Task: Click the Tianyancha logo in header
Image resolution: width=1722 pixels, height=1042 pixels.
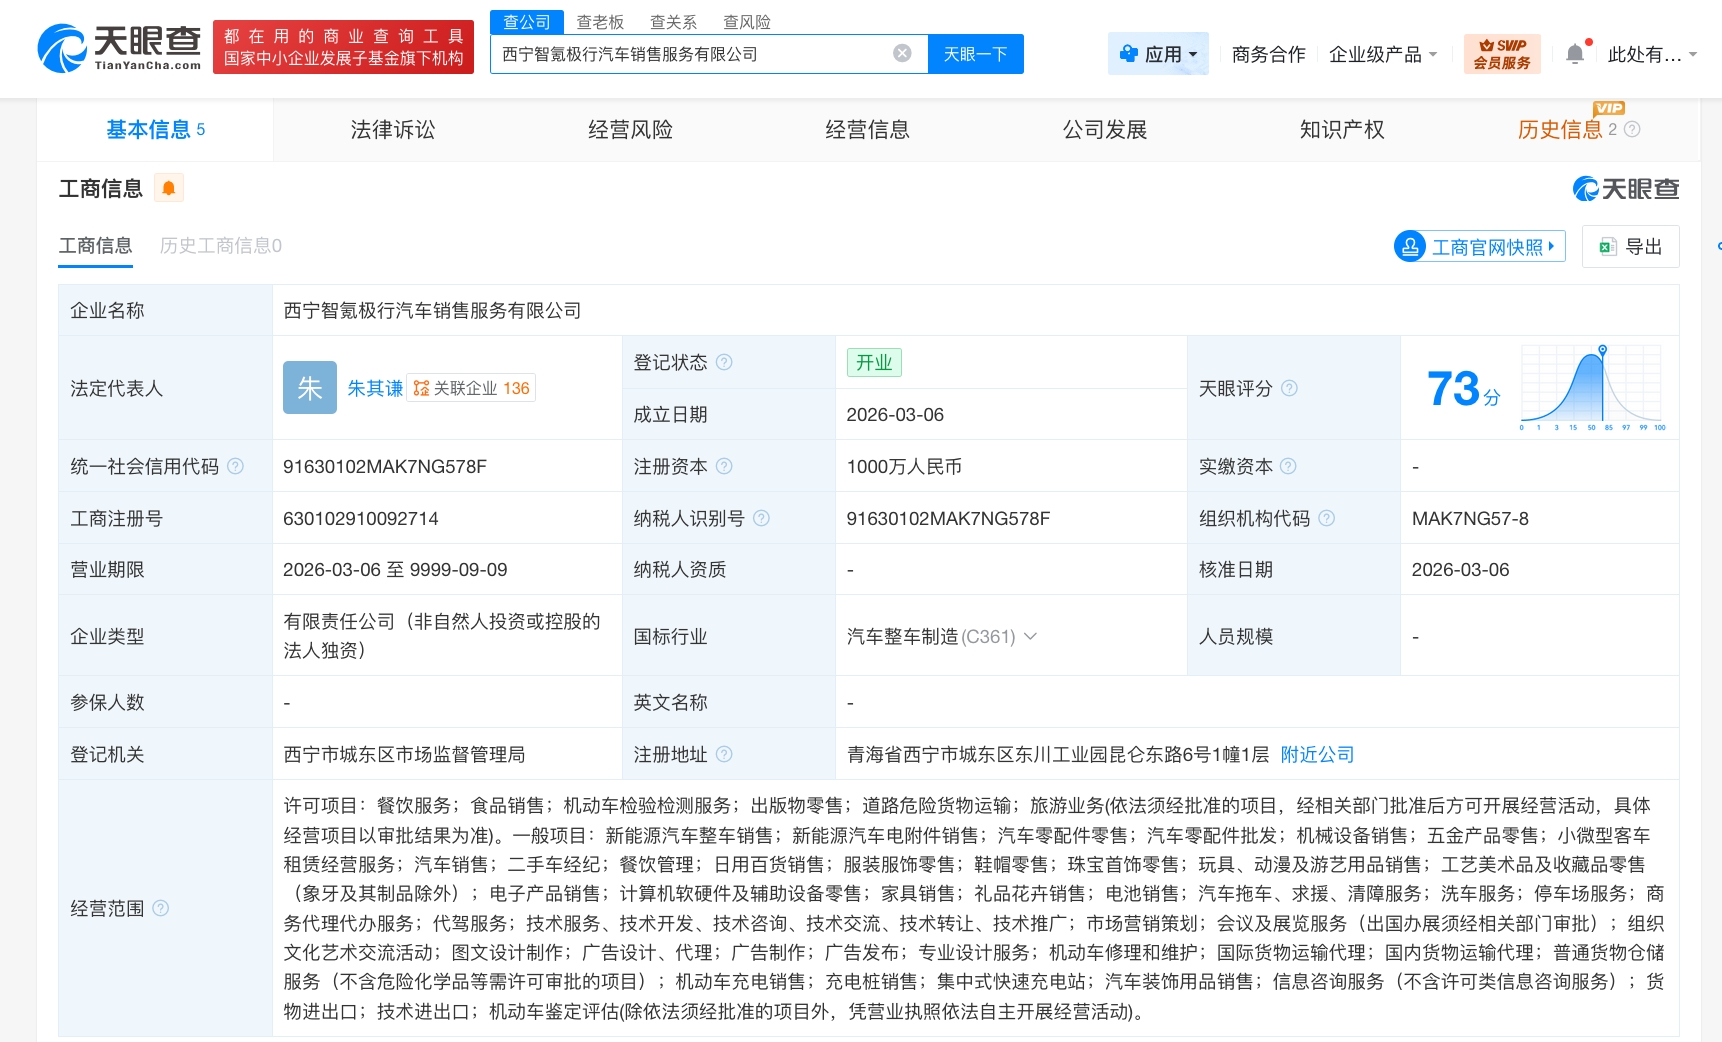Action: 119,48
